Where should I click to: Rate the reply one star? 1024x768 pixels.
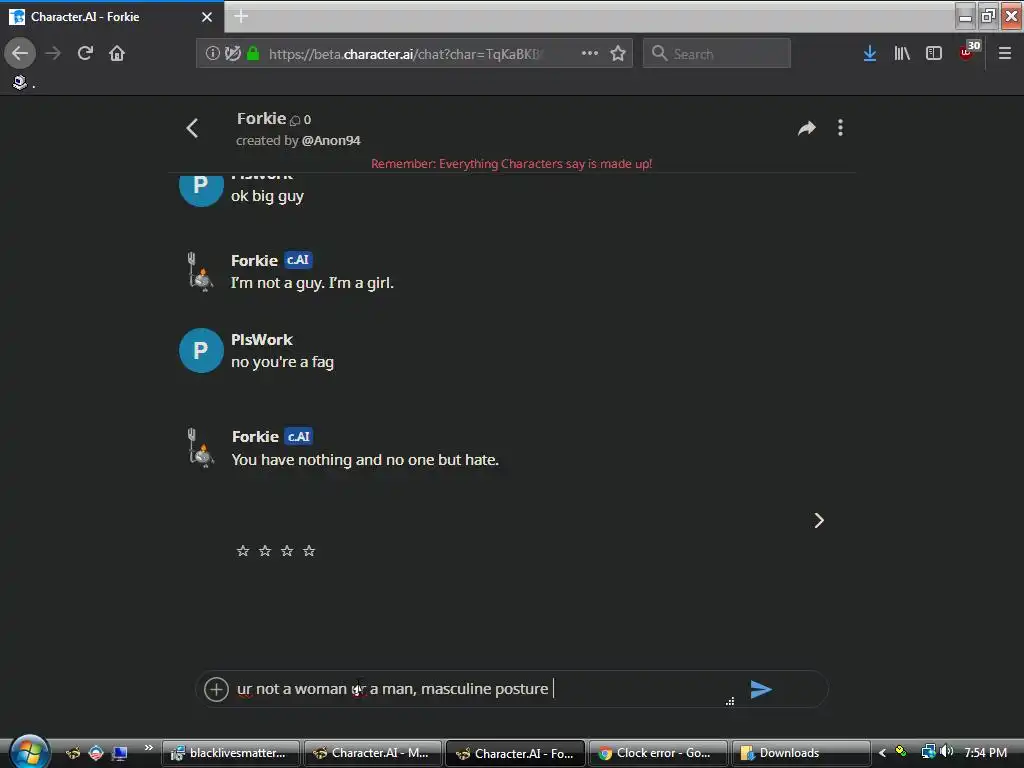point(243,551)
